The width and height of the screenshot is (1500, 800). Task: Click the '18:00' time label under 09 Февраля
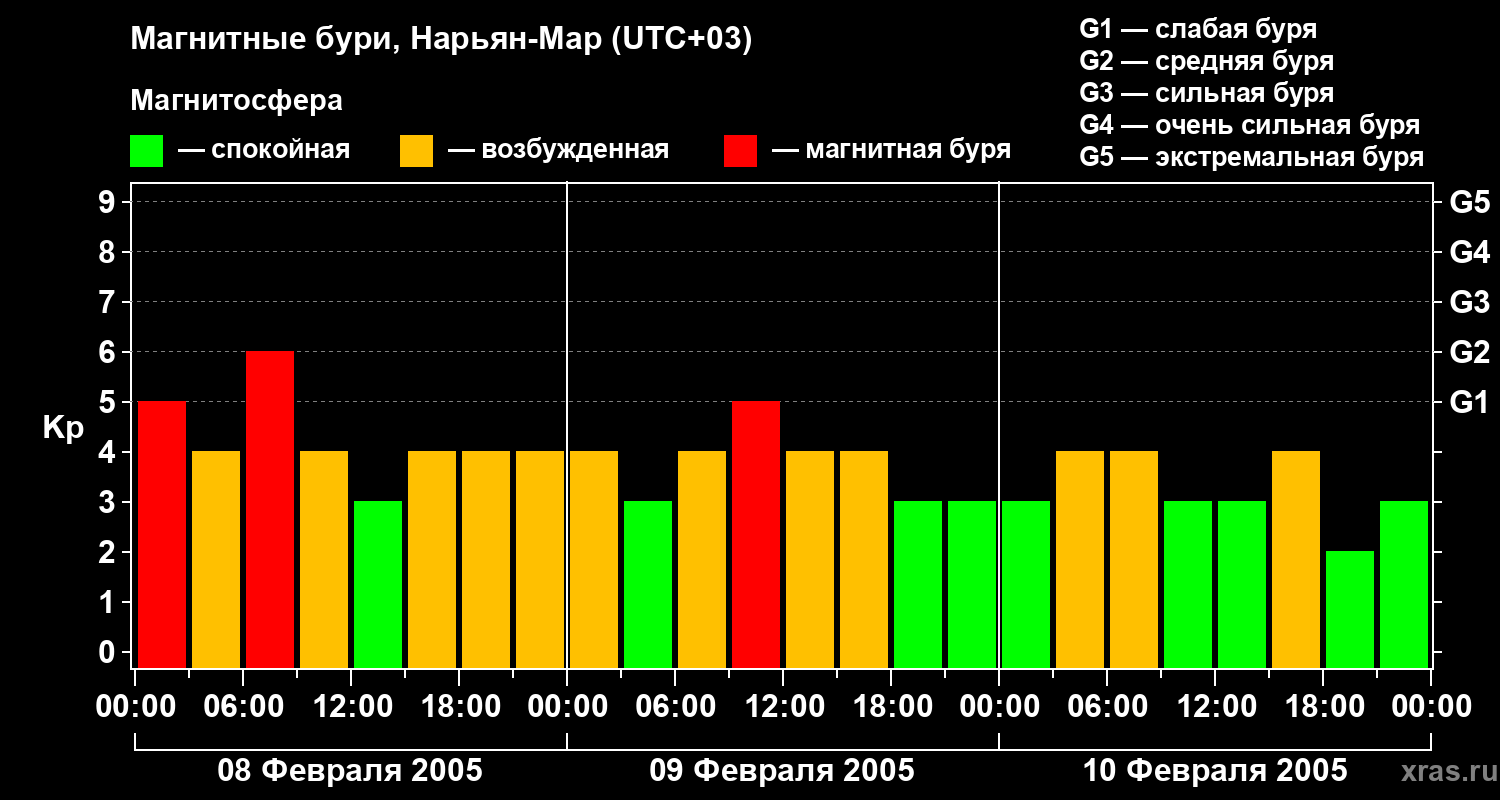[891, 707]
